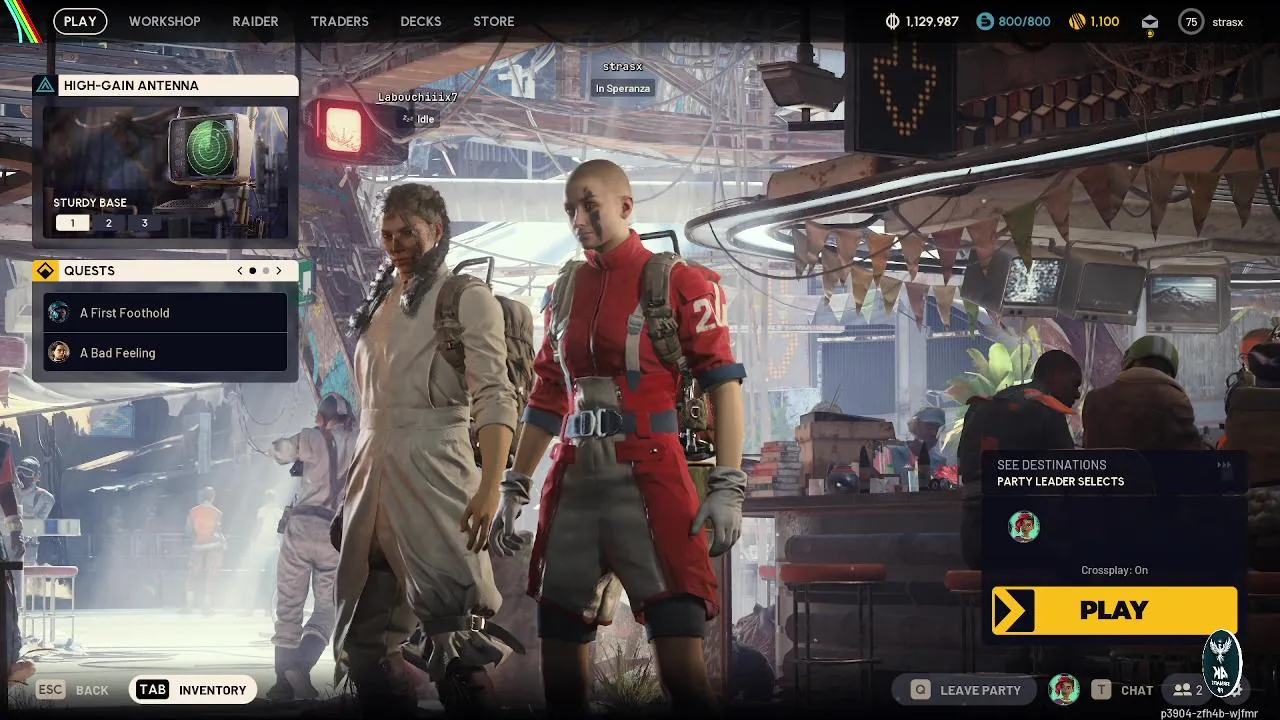Open the HIGH-GAIN ANTENNA header
Viewport: 1280px width, 720px height.
click(166, 85)
